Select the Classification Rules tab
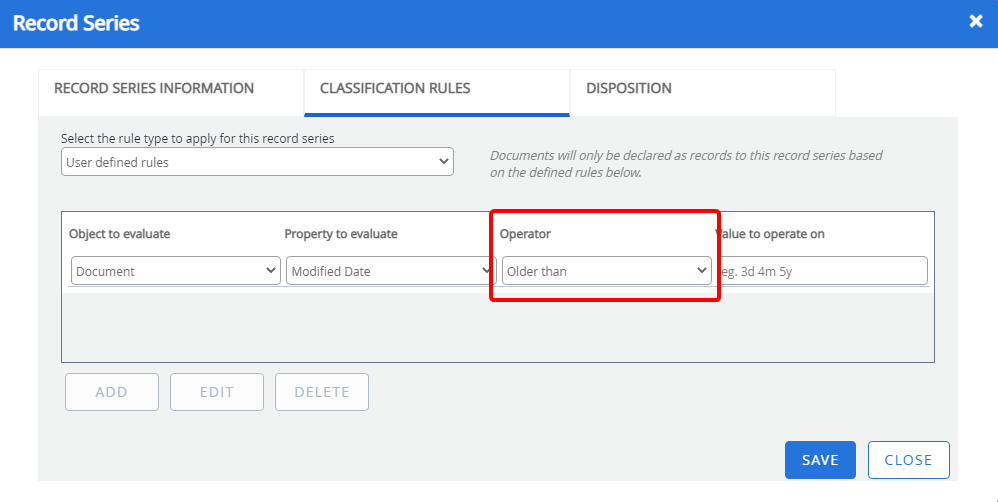Image resolution: width=998 pixels, height=502 pixels. click(395, 89)
